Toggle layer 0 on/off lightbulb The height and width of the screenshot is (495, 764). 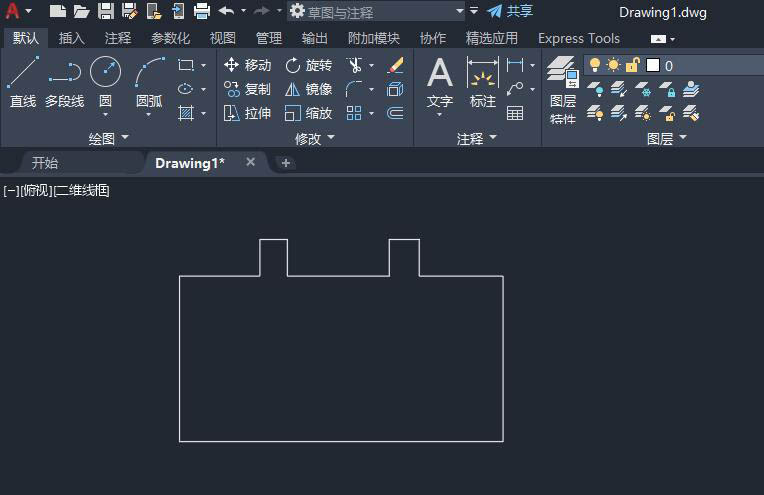point(594,65)
